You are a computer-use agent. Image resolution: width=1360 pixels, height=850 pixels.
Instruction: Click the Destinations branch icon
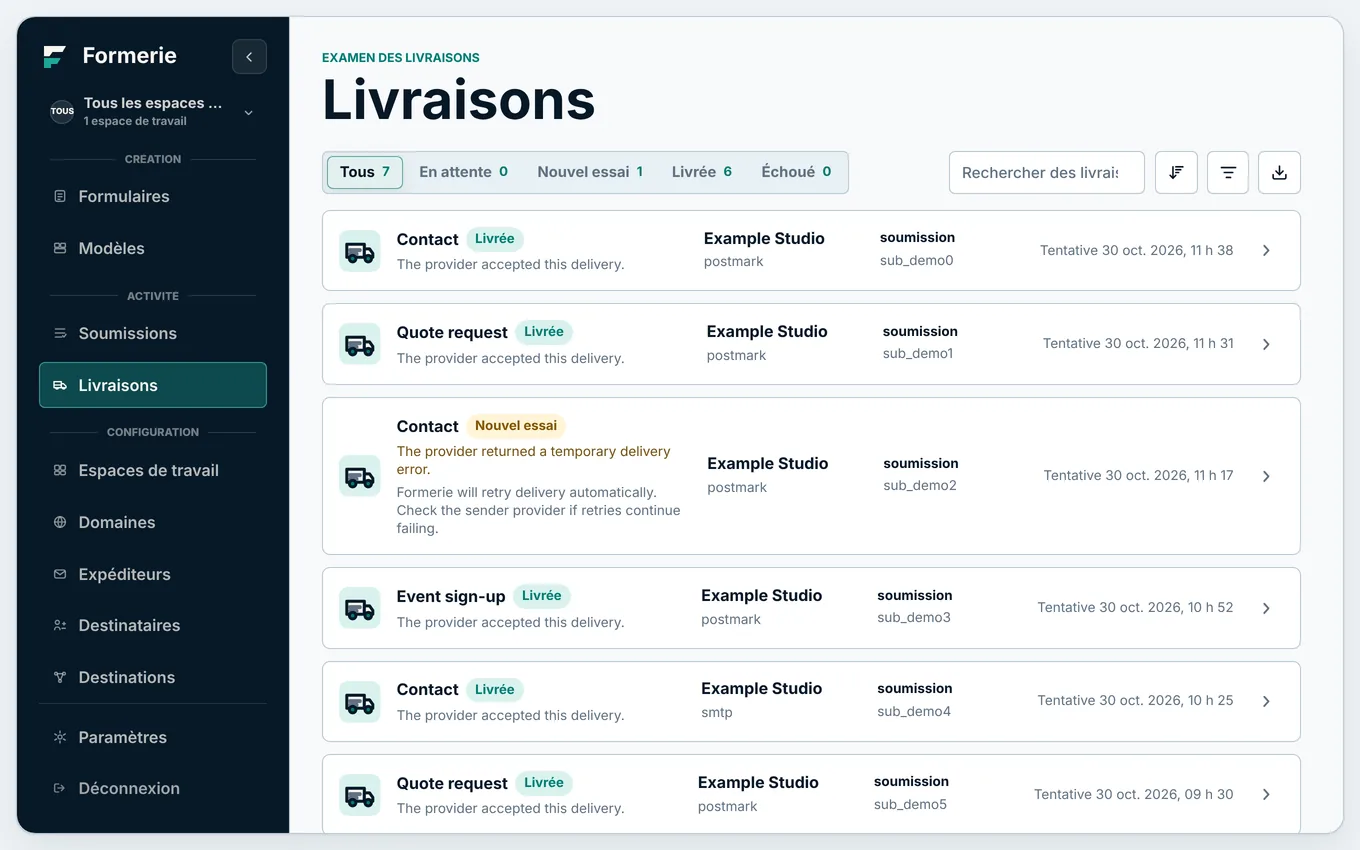point(60,677)
